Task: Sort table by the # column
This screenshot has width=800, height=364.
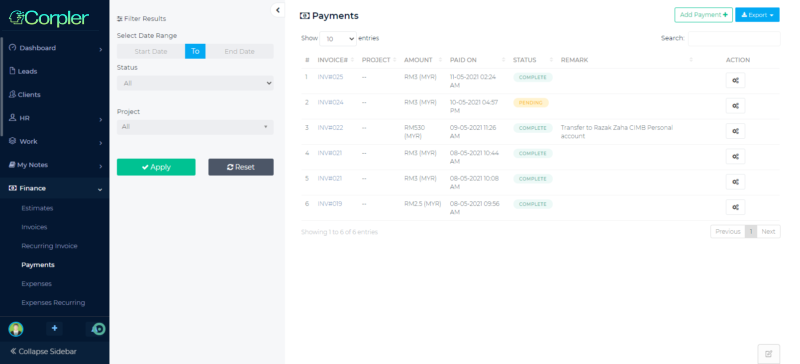Action: [x=307, y=60]
